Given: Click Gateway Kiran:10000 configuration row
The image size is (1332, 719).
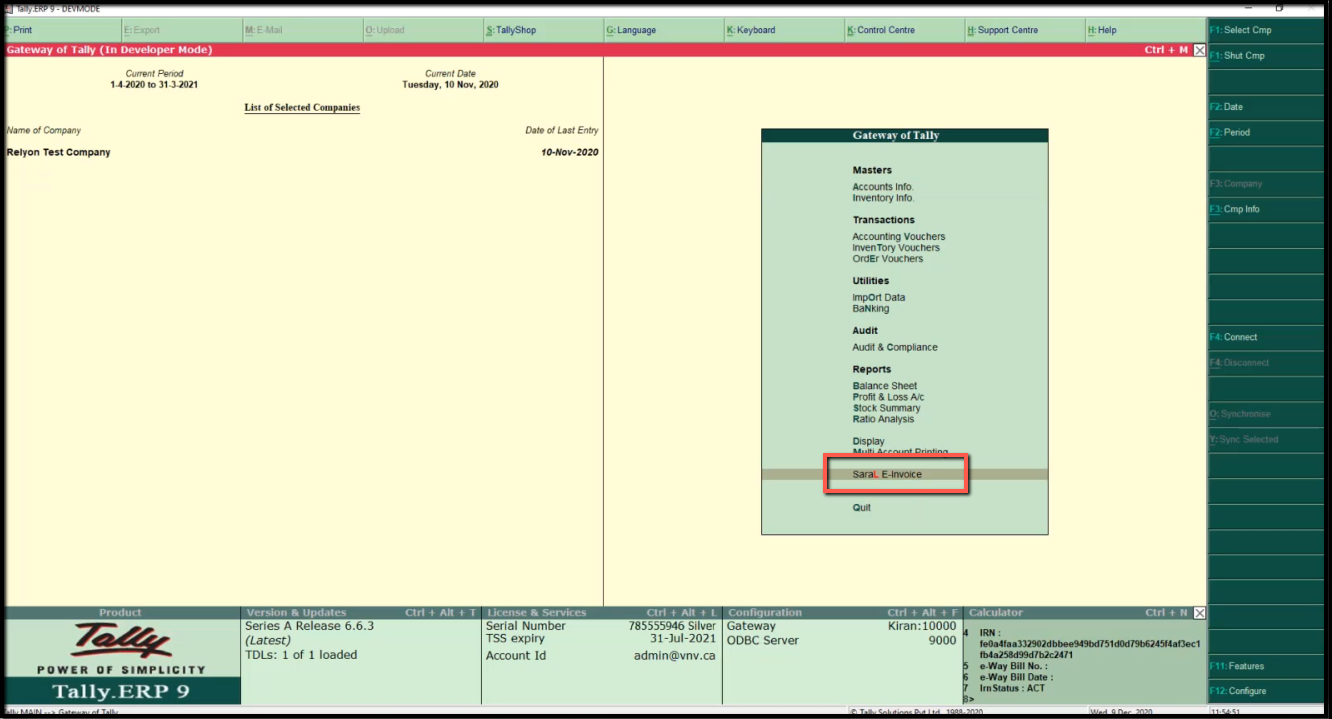Looking at the screenshot, I should 841,626.
